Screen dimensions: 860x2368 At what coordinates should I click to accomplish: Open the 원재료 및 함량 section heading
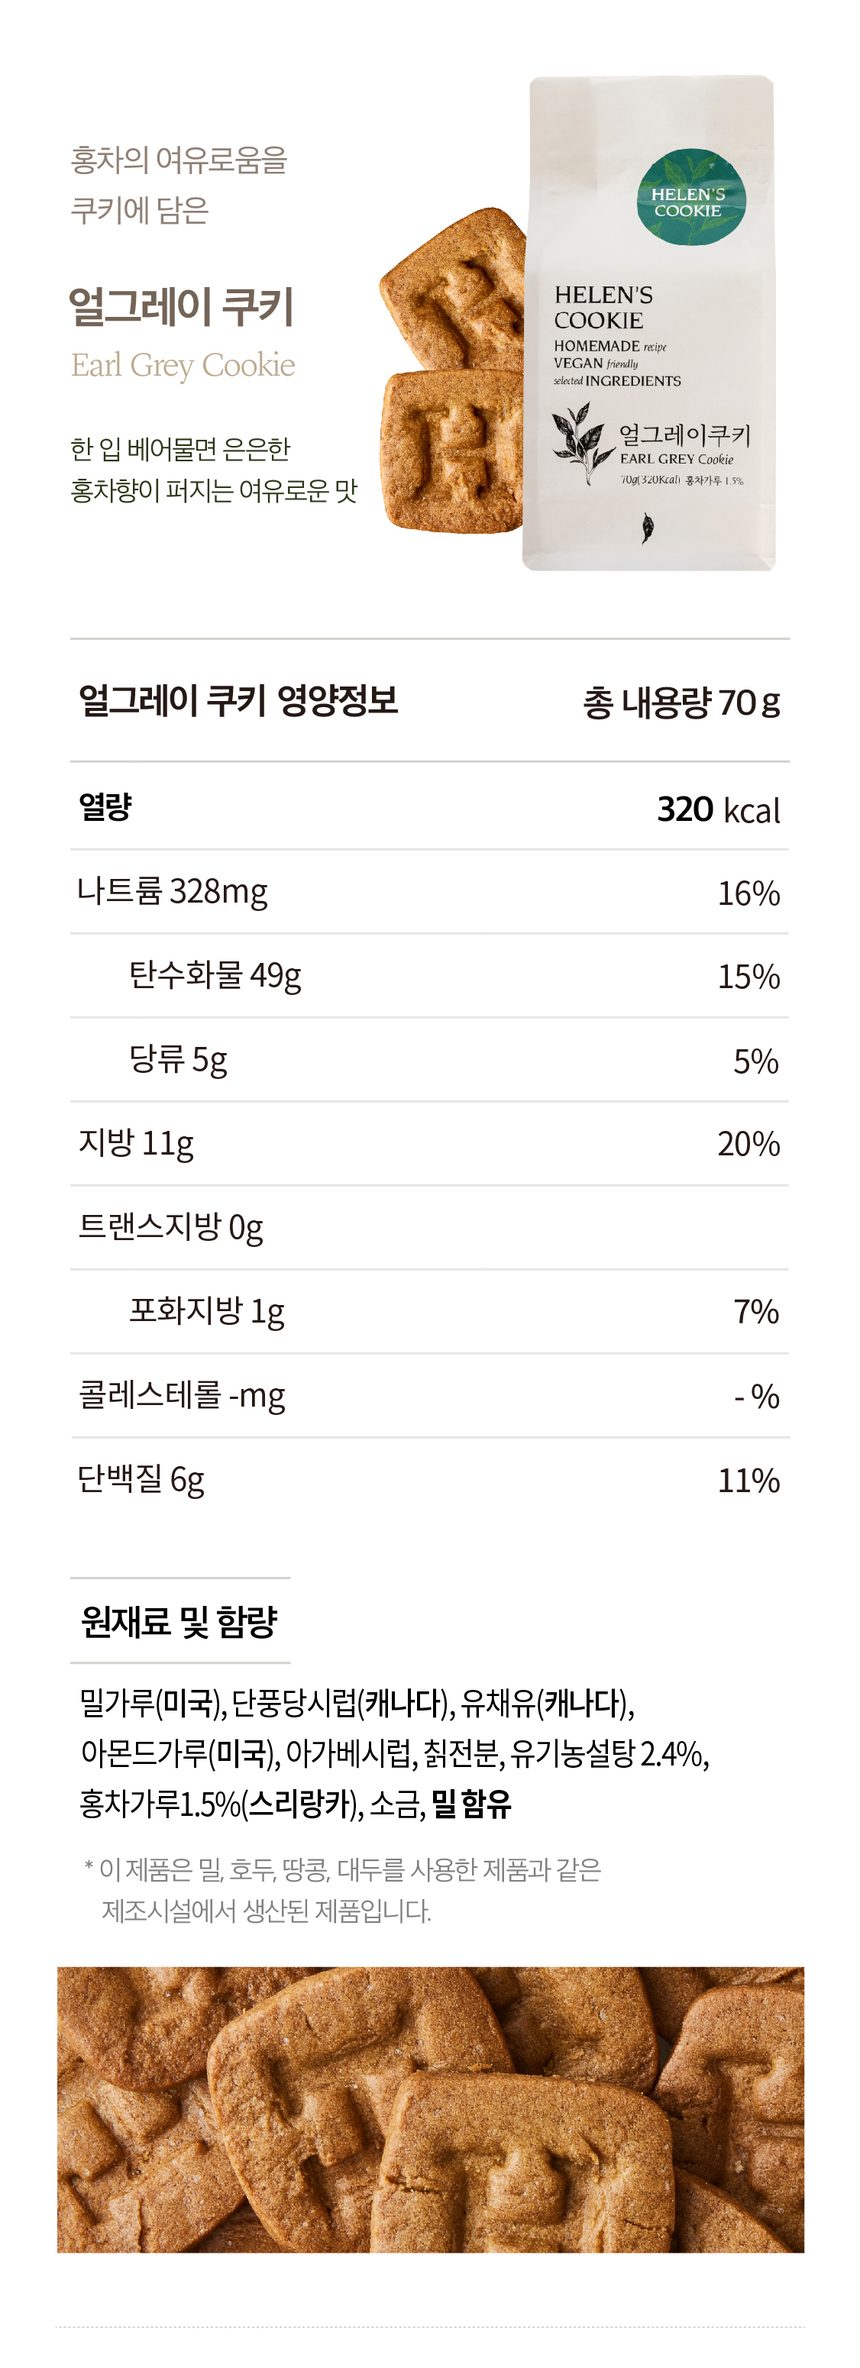coord(179,1621)
